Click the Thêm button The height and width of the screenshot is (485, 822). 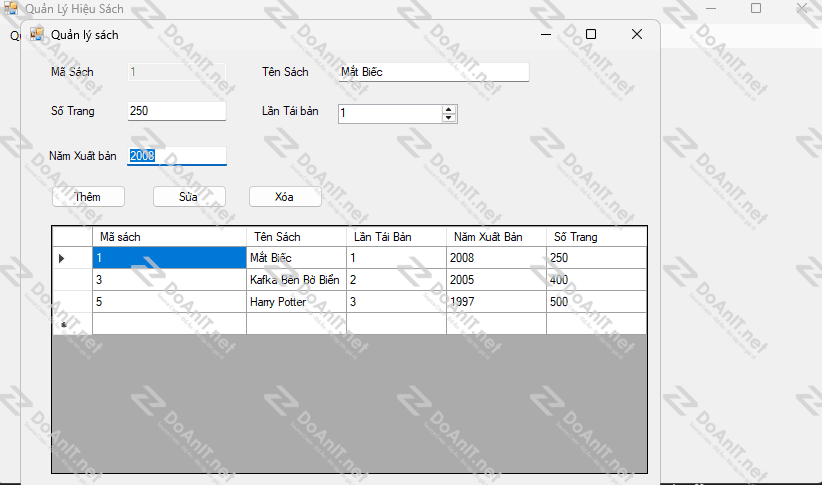click(x=88, y=197)
